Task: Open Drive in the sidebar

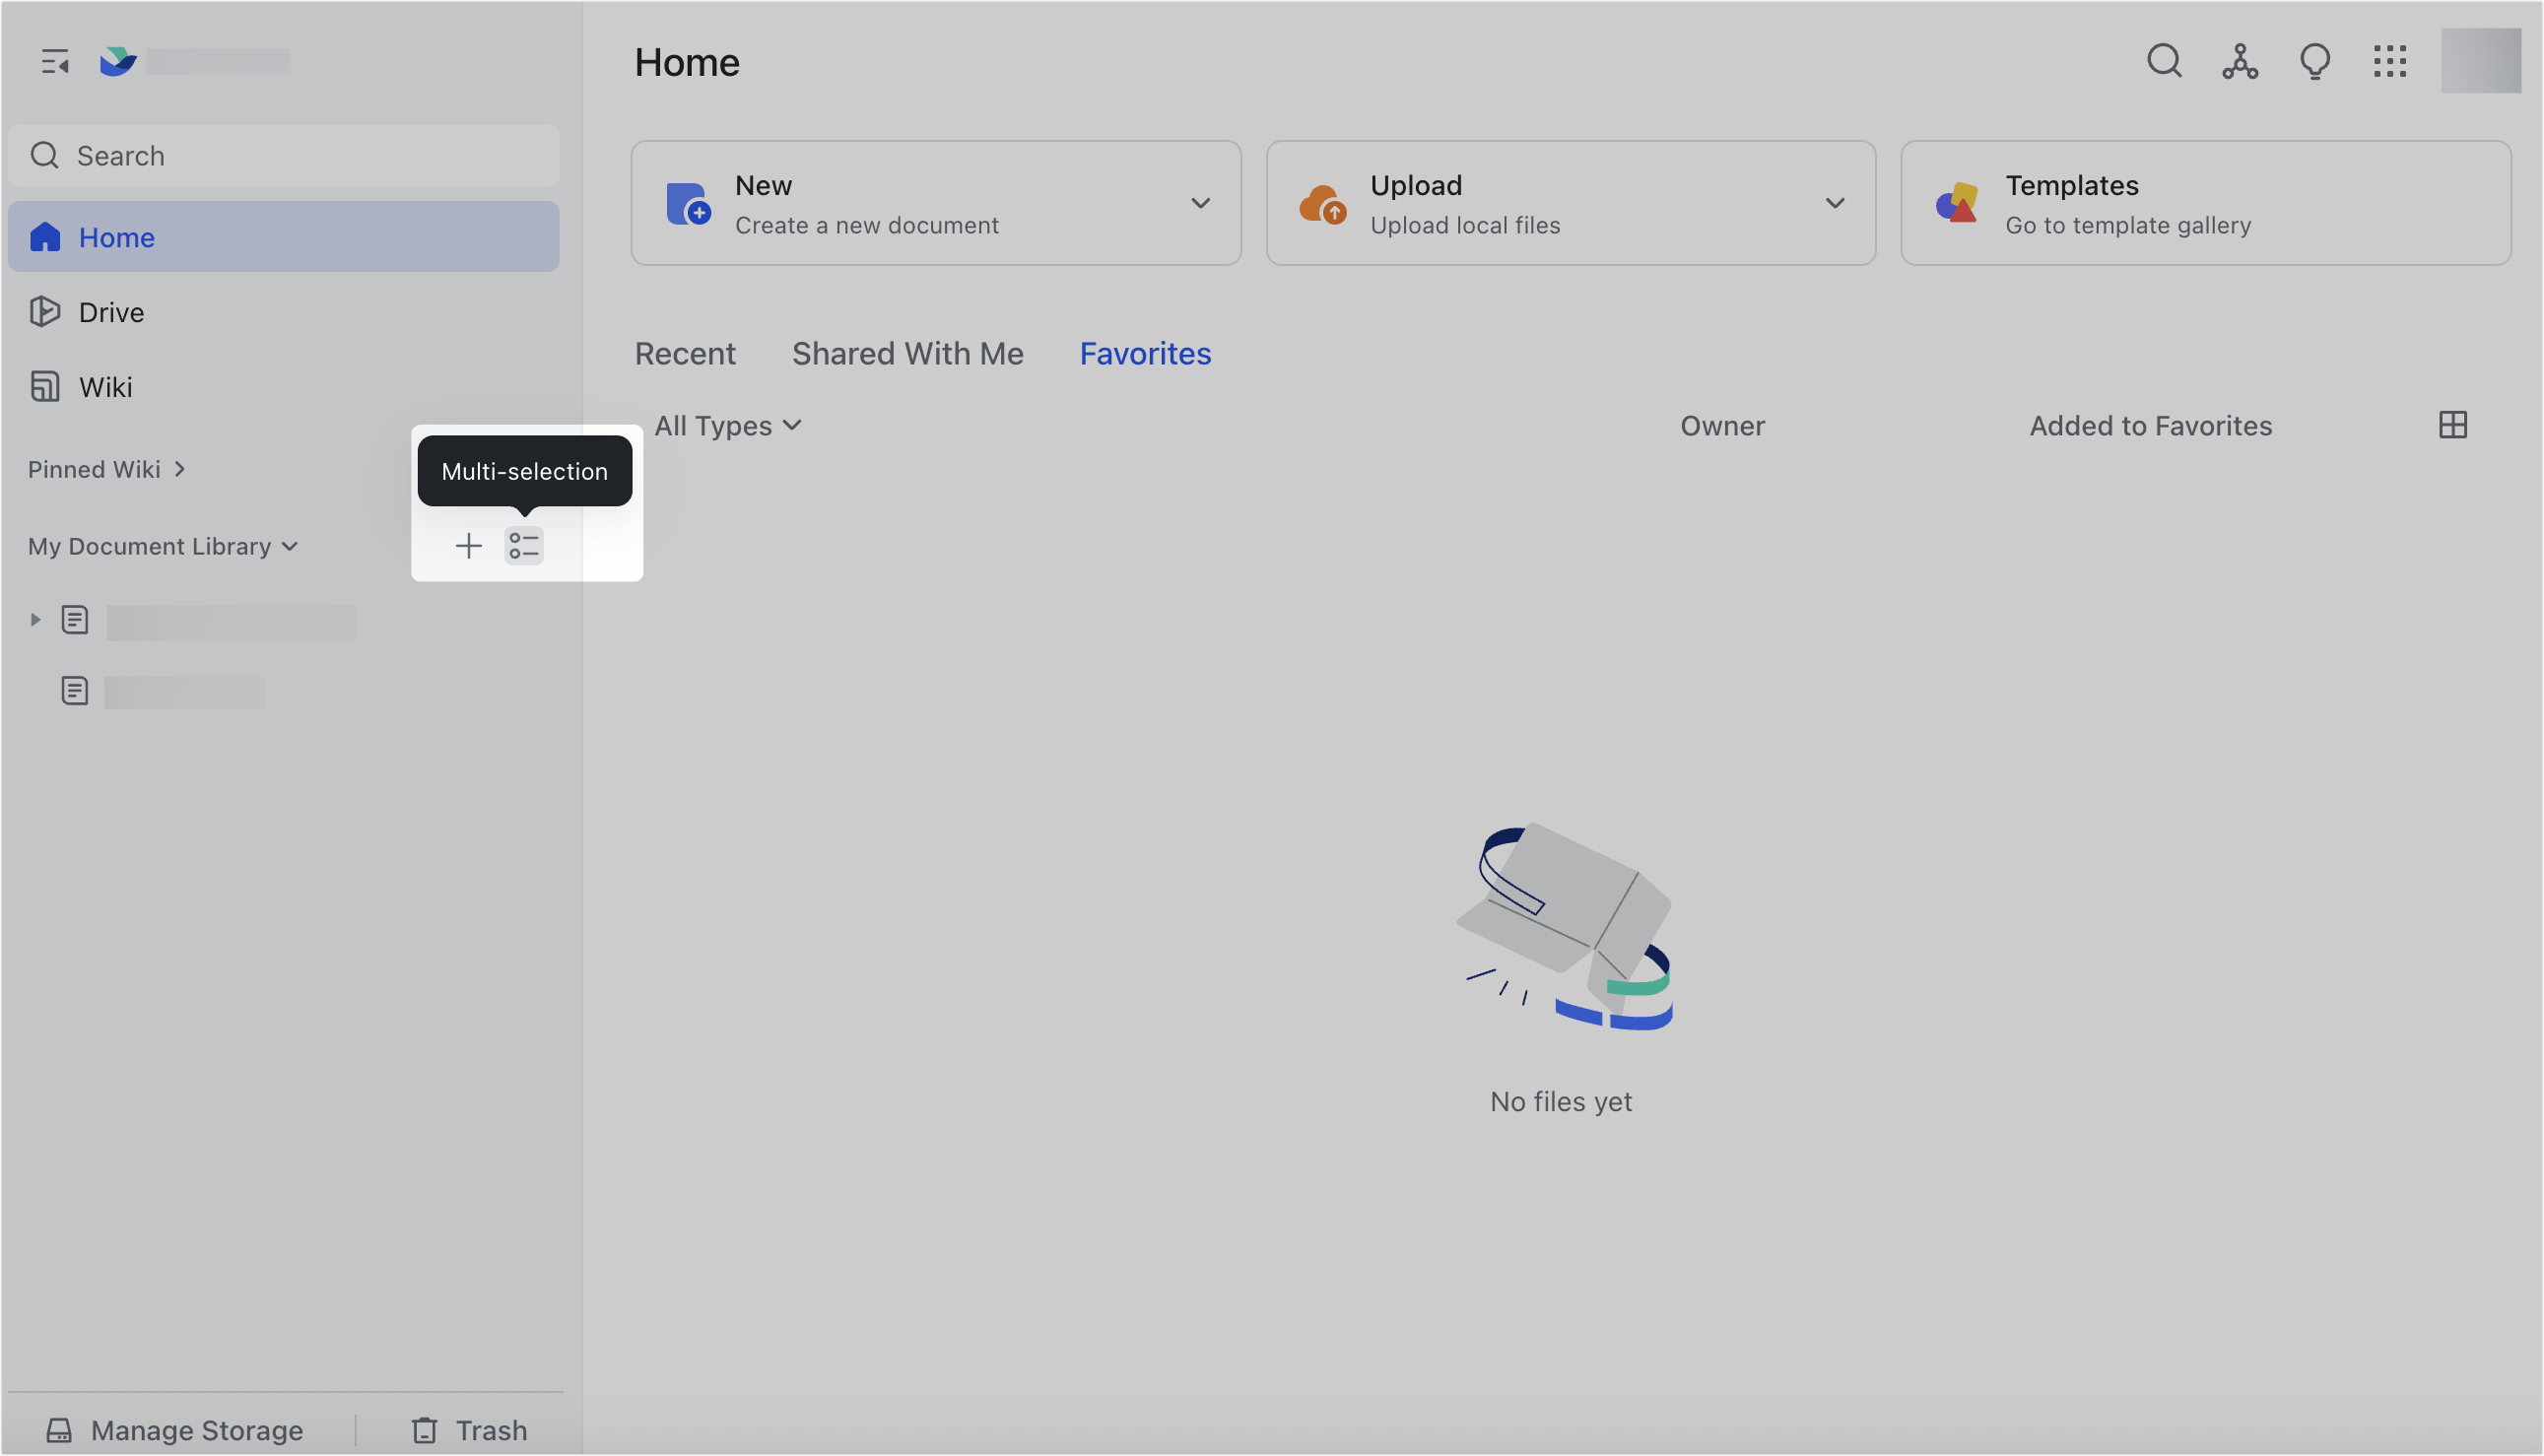Action: pyautogui.click(x=111, y=312)
